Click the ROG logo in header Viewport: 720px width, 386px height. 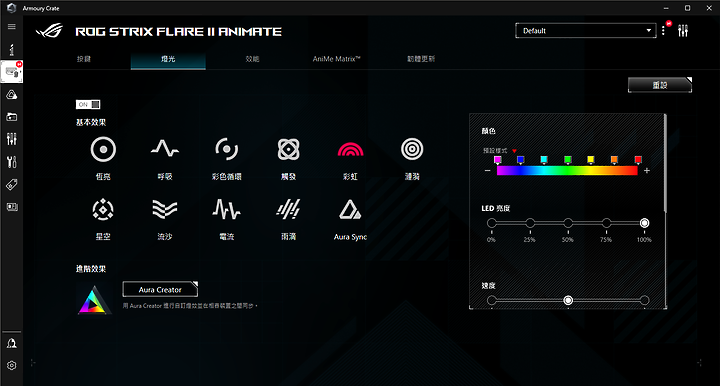pyautogui.click(x=49, y=31)
